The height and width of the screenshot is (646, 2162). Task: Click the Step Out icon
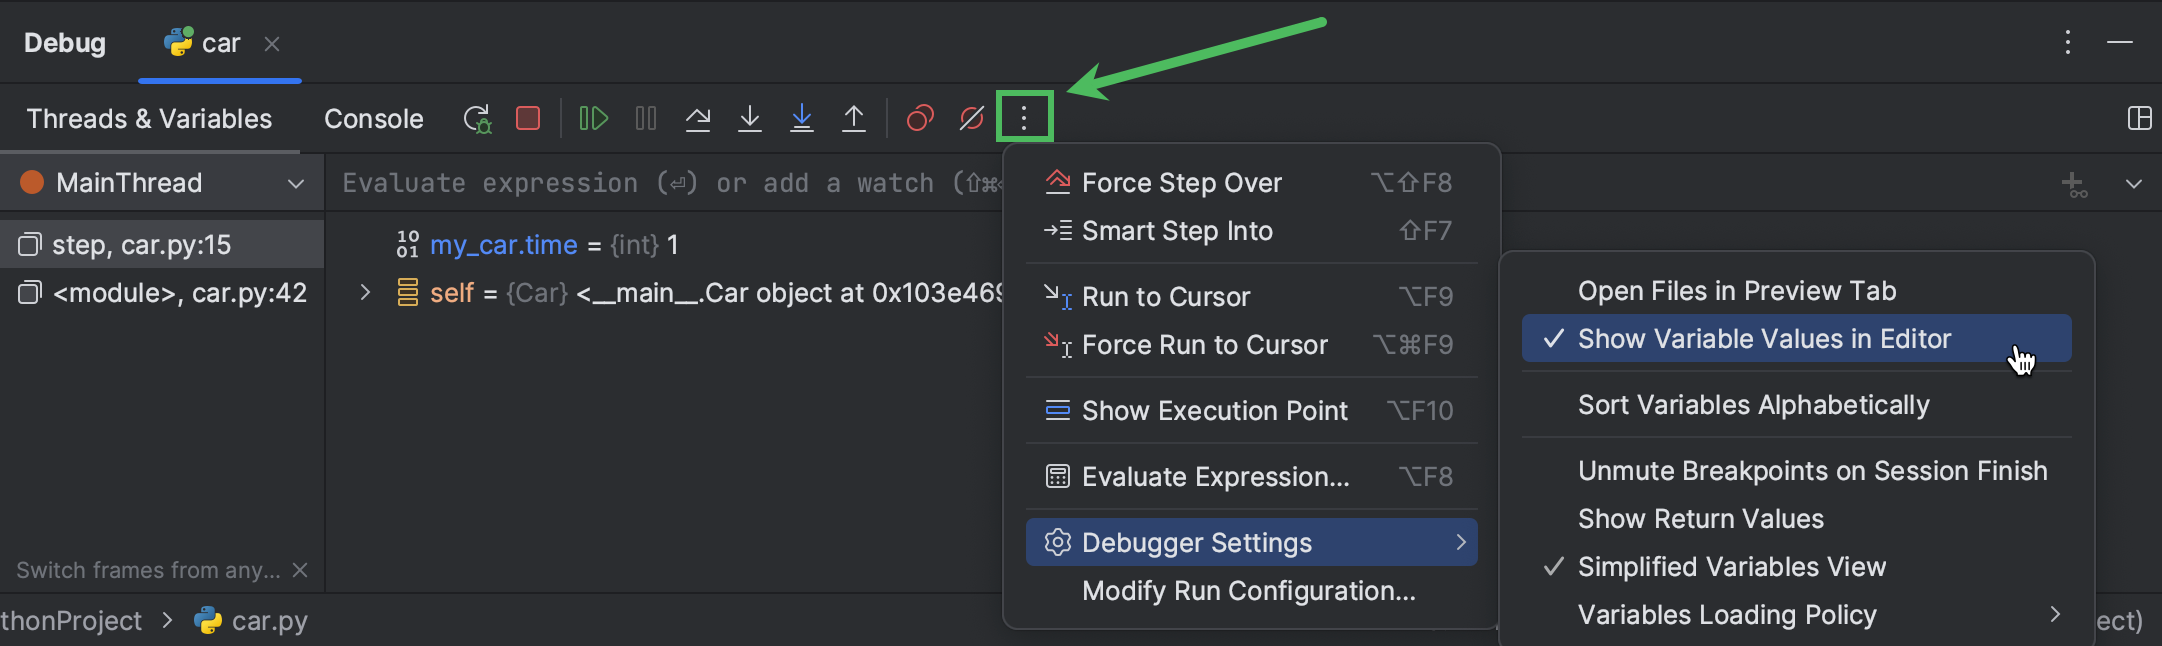[854, 119]
